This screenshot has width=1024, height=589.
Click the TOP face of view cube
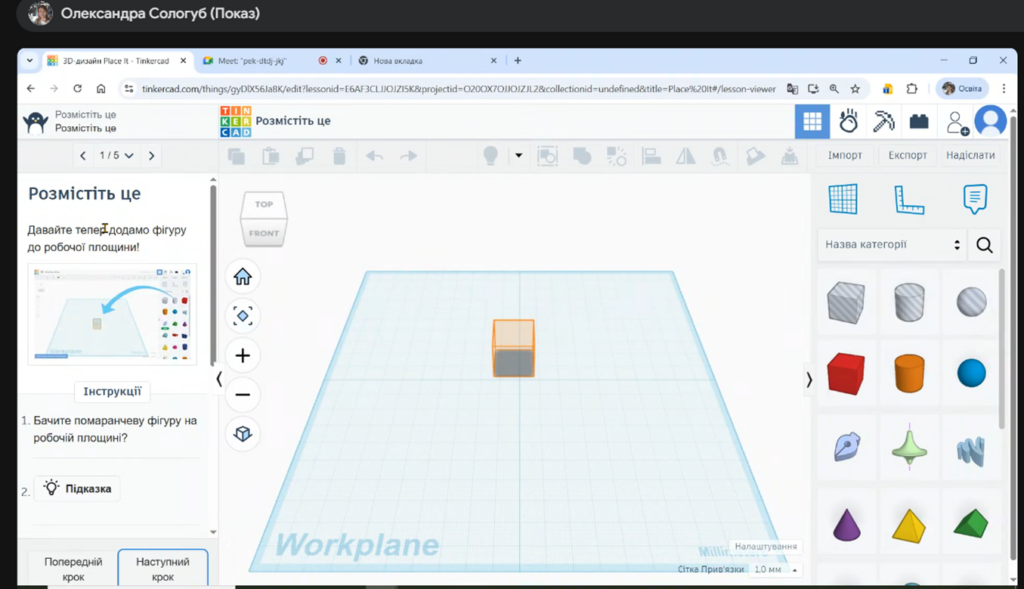tap(264, 204)
